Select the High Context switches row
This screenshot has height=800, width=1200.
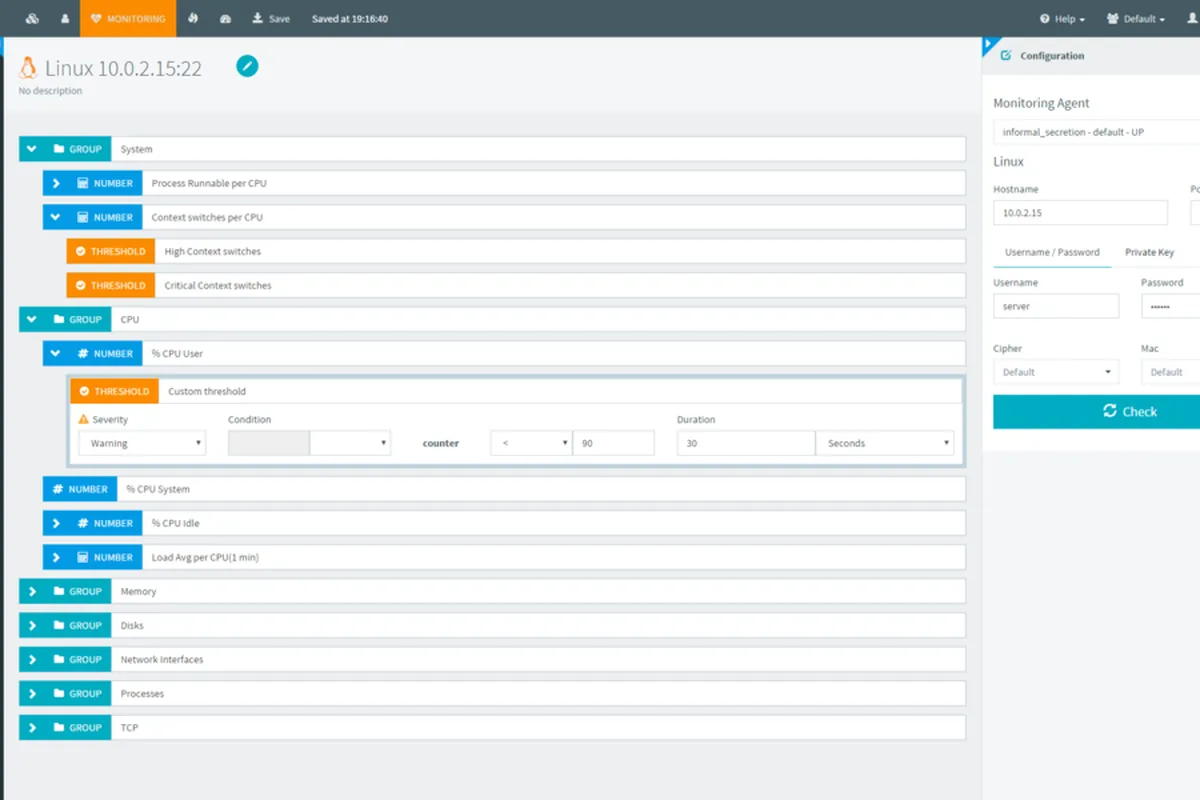[516, 251]
